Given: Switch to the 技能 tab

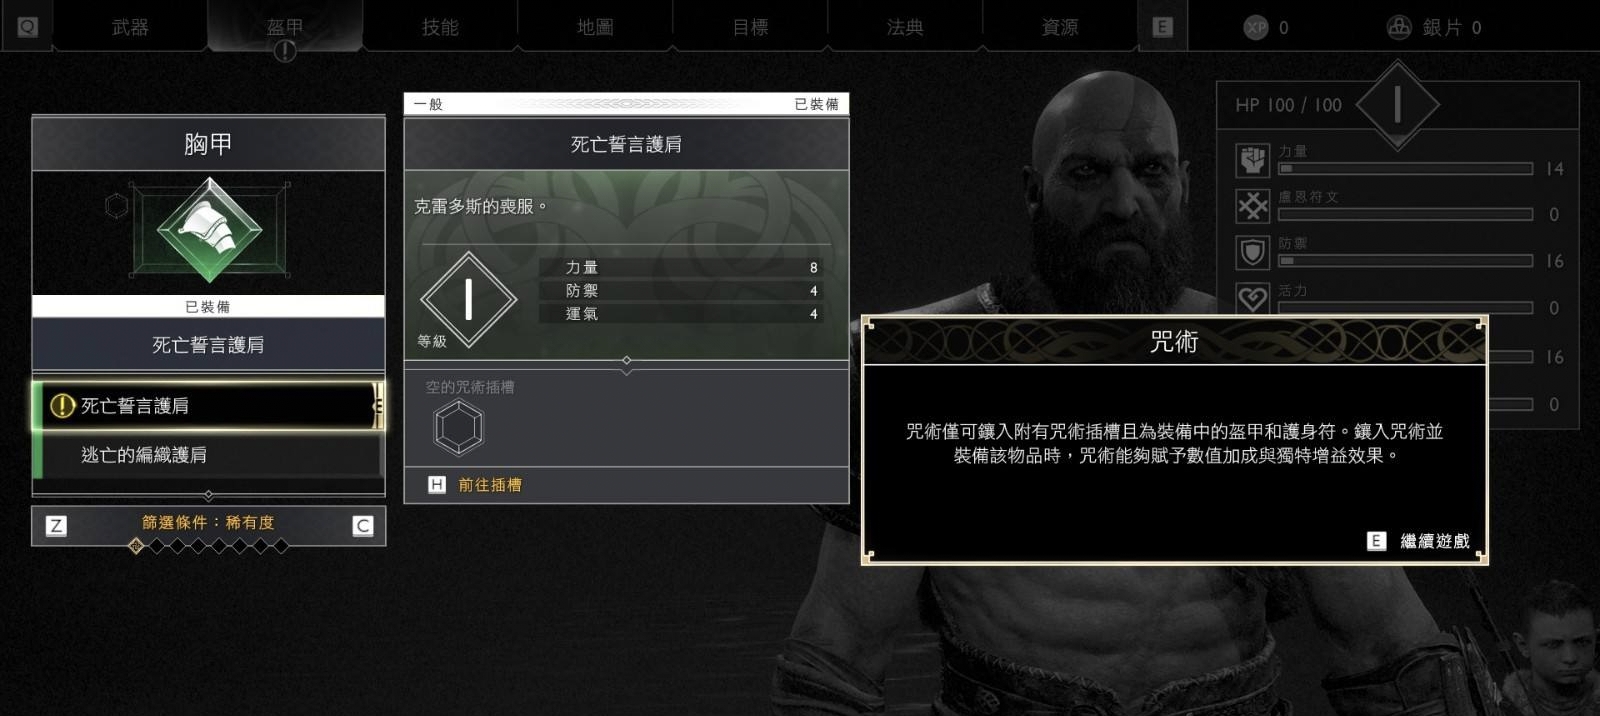Looking at the screenshot, I should [440, 27].
